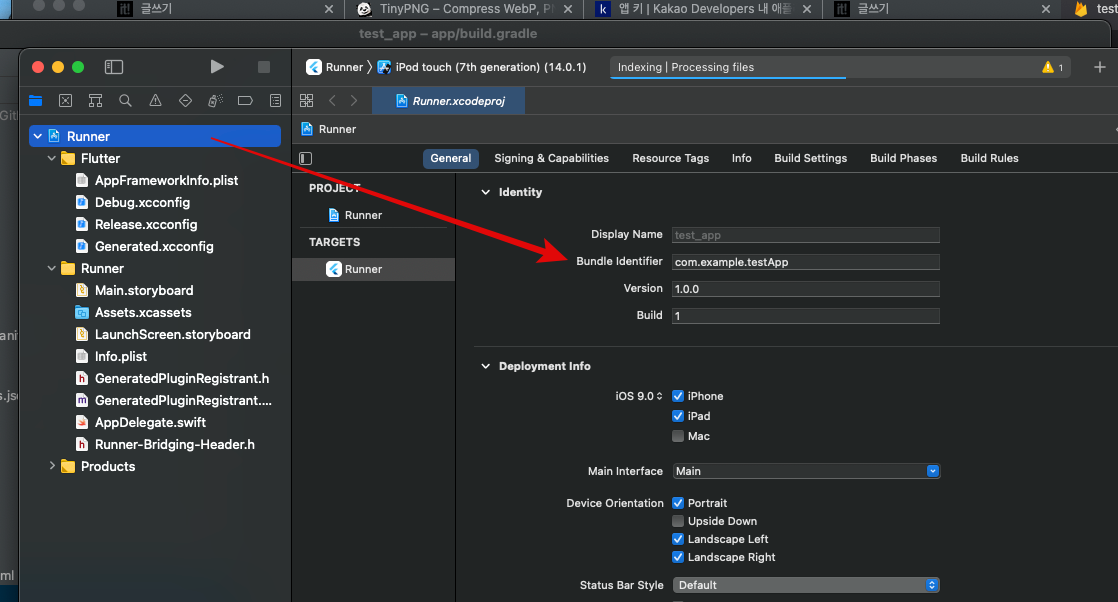Uncheck Landscape Right orientation
The image size is (1118, 602).
(678, 557)
